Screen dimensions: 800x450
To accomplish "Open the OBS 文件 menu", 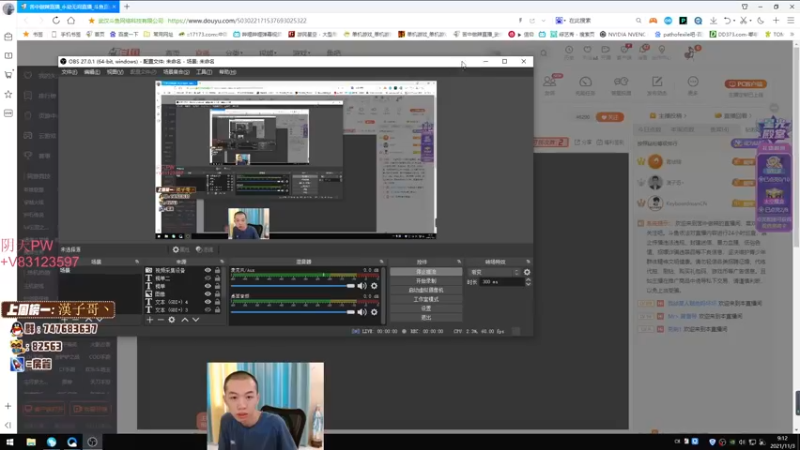I will [69, 72].
